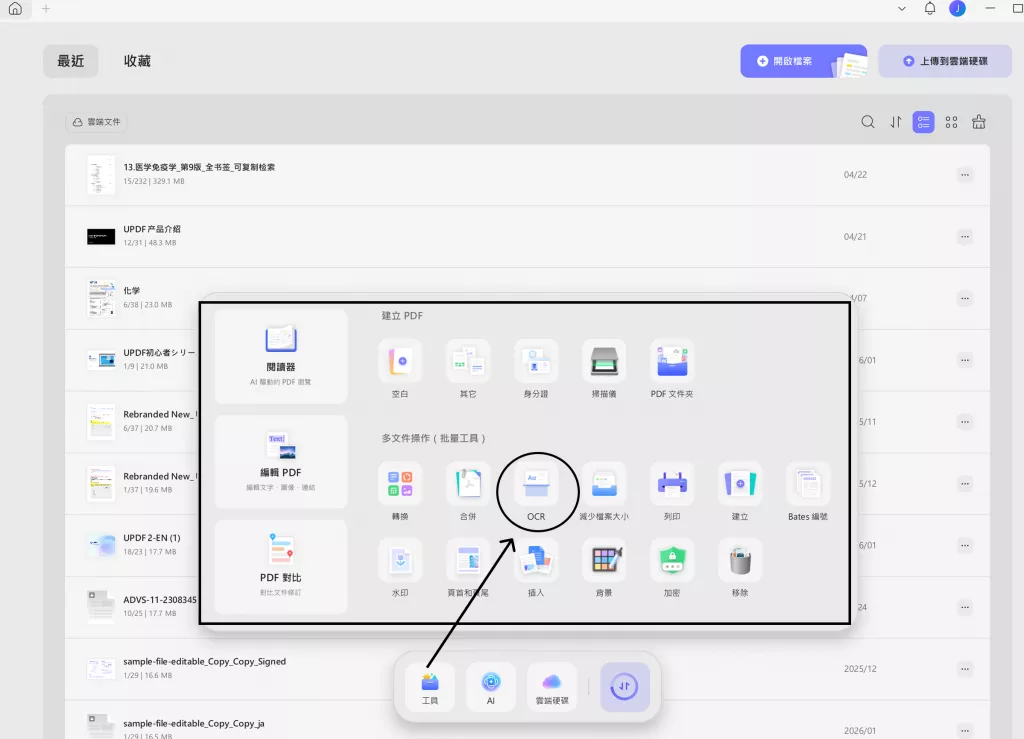Click the 上傳到雲端硬碟 button
This screenshot has width=1024, height=739.
click(x=945, y=61)
